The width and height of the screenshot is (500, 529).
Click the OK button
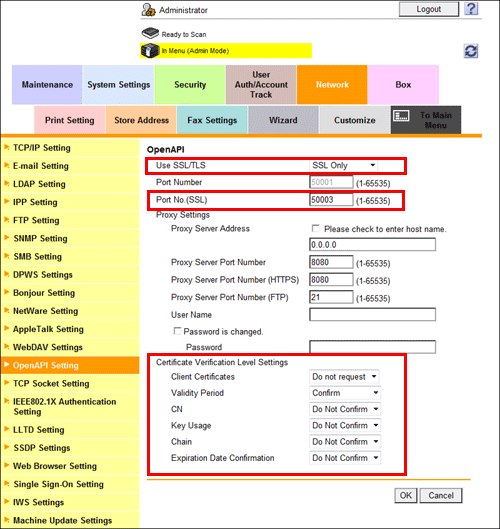pos(406,495)
